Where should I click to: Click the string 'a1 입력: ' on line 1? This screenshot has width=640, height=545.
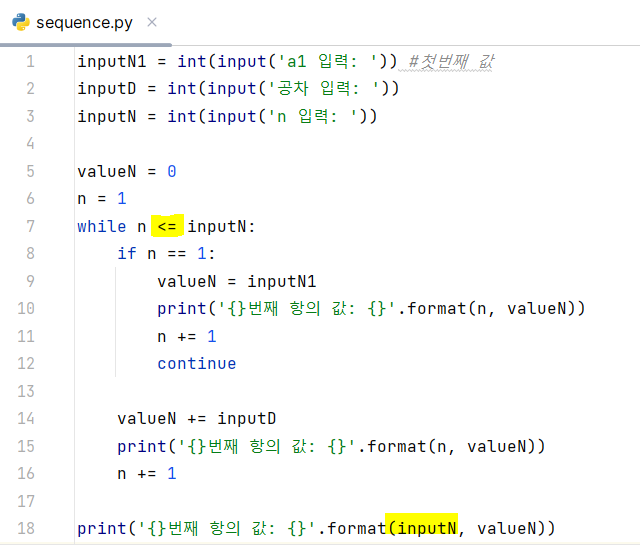[328, 62]
